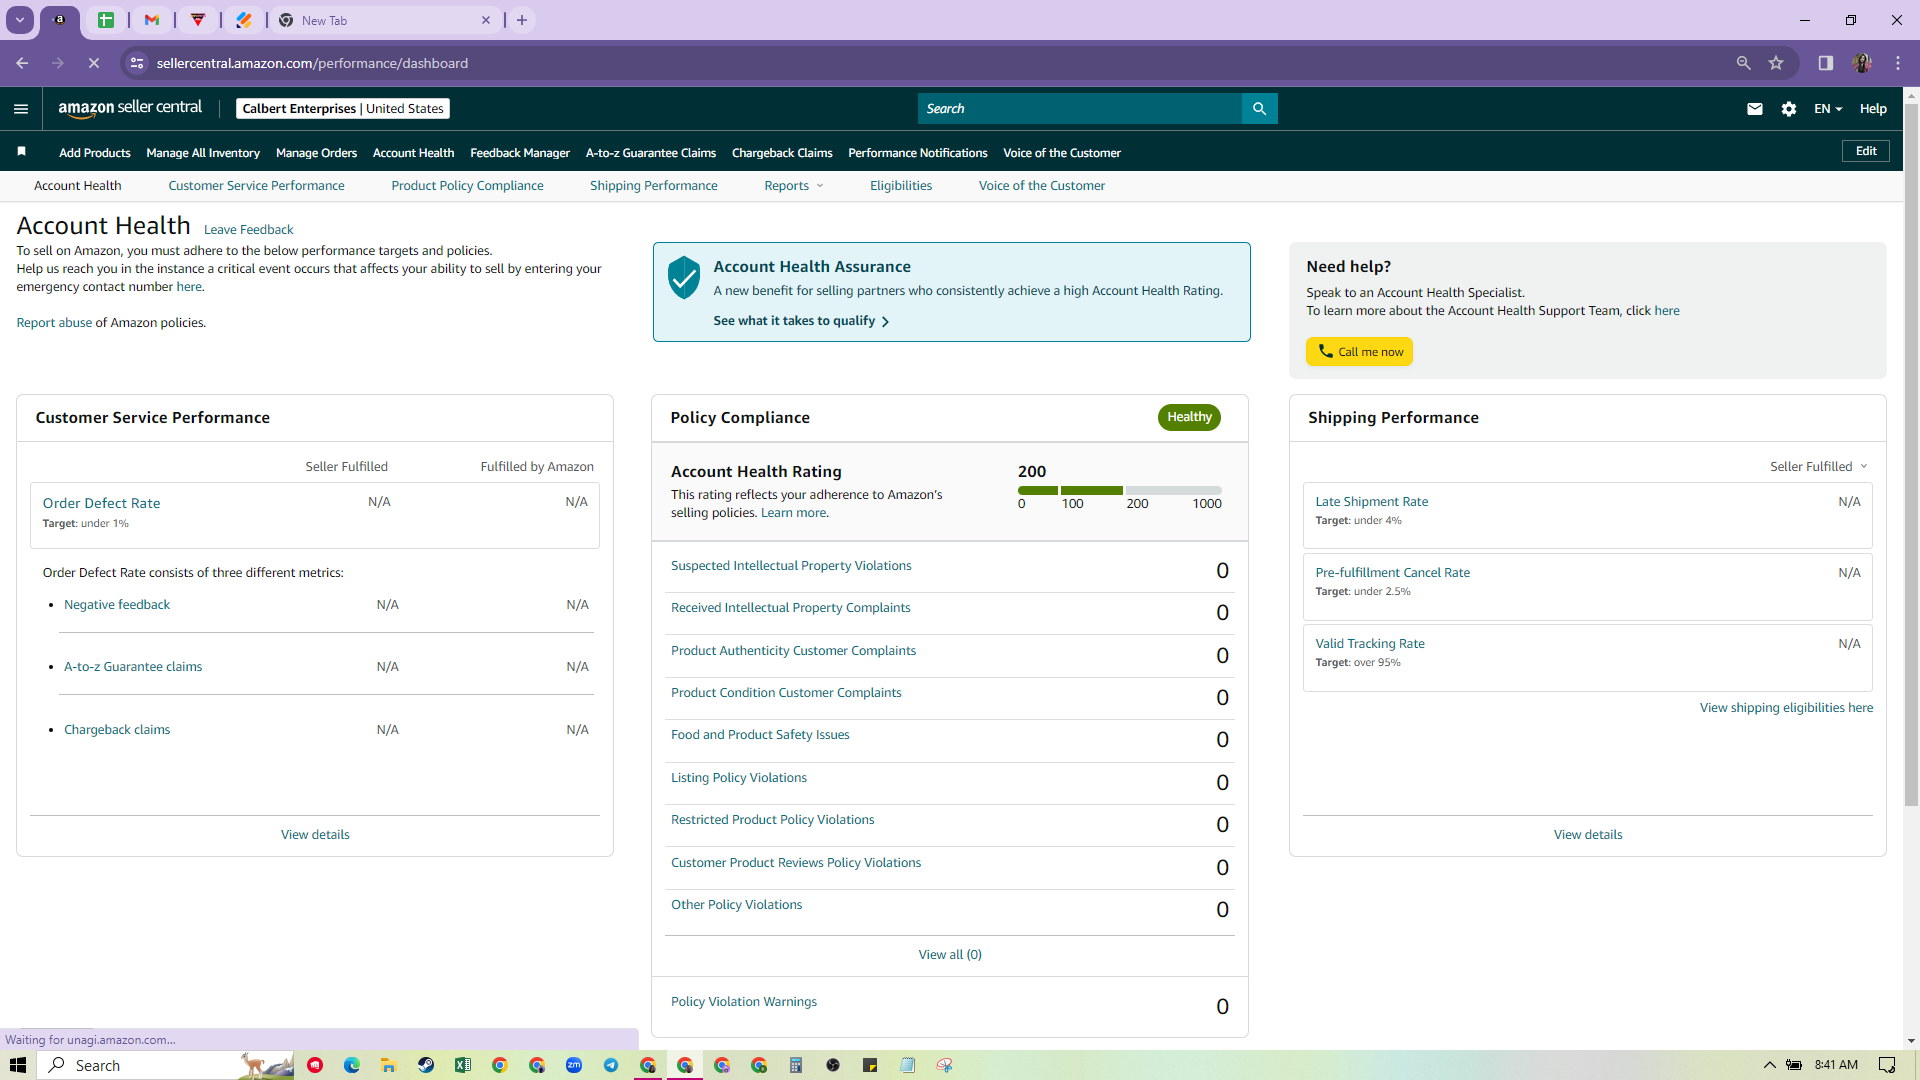1920x1080 pixels.
Task: Open Chargeback Claims menu item
Action: point(782,153)
